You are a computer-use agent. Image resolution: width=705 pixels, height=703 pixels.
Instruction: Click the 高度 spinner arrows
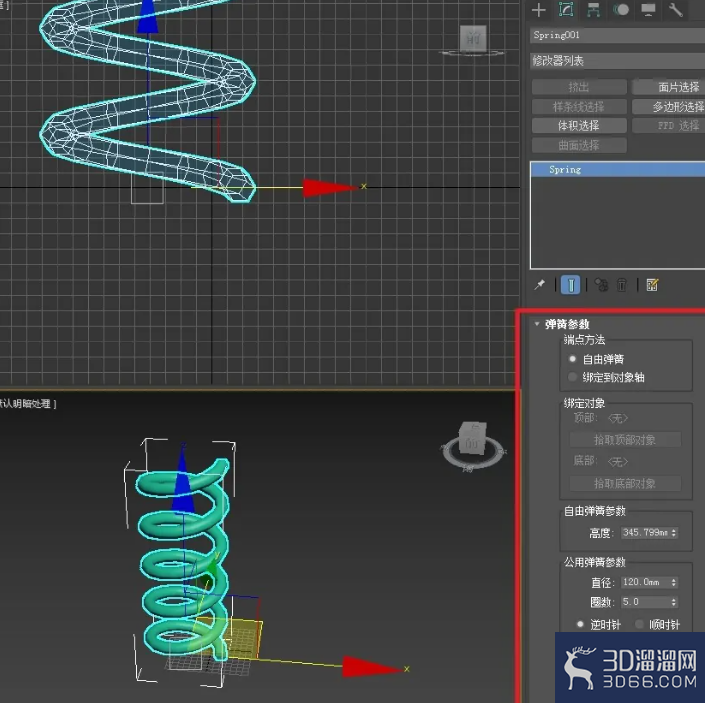[674, 533]
